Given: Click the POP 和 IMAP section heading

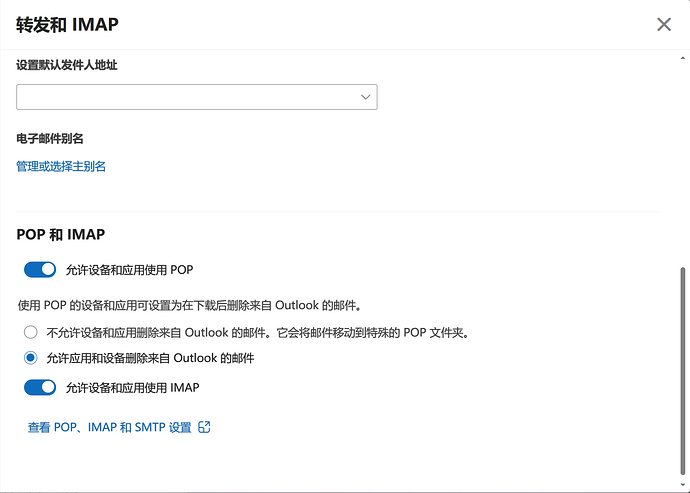Looking at the screenshot, I should point(61,235).
